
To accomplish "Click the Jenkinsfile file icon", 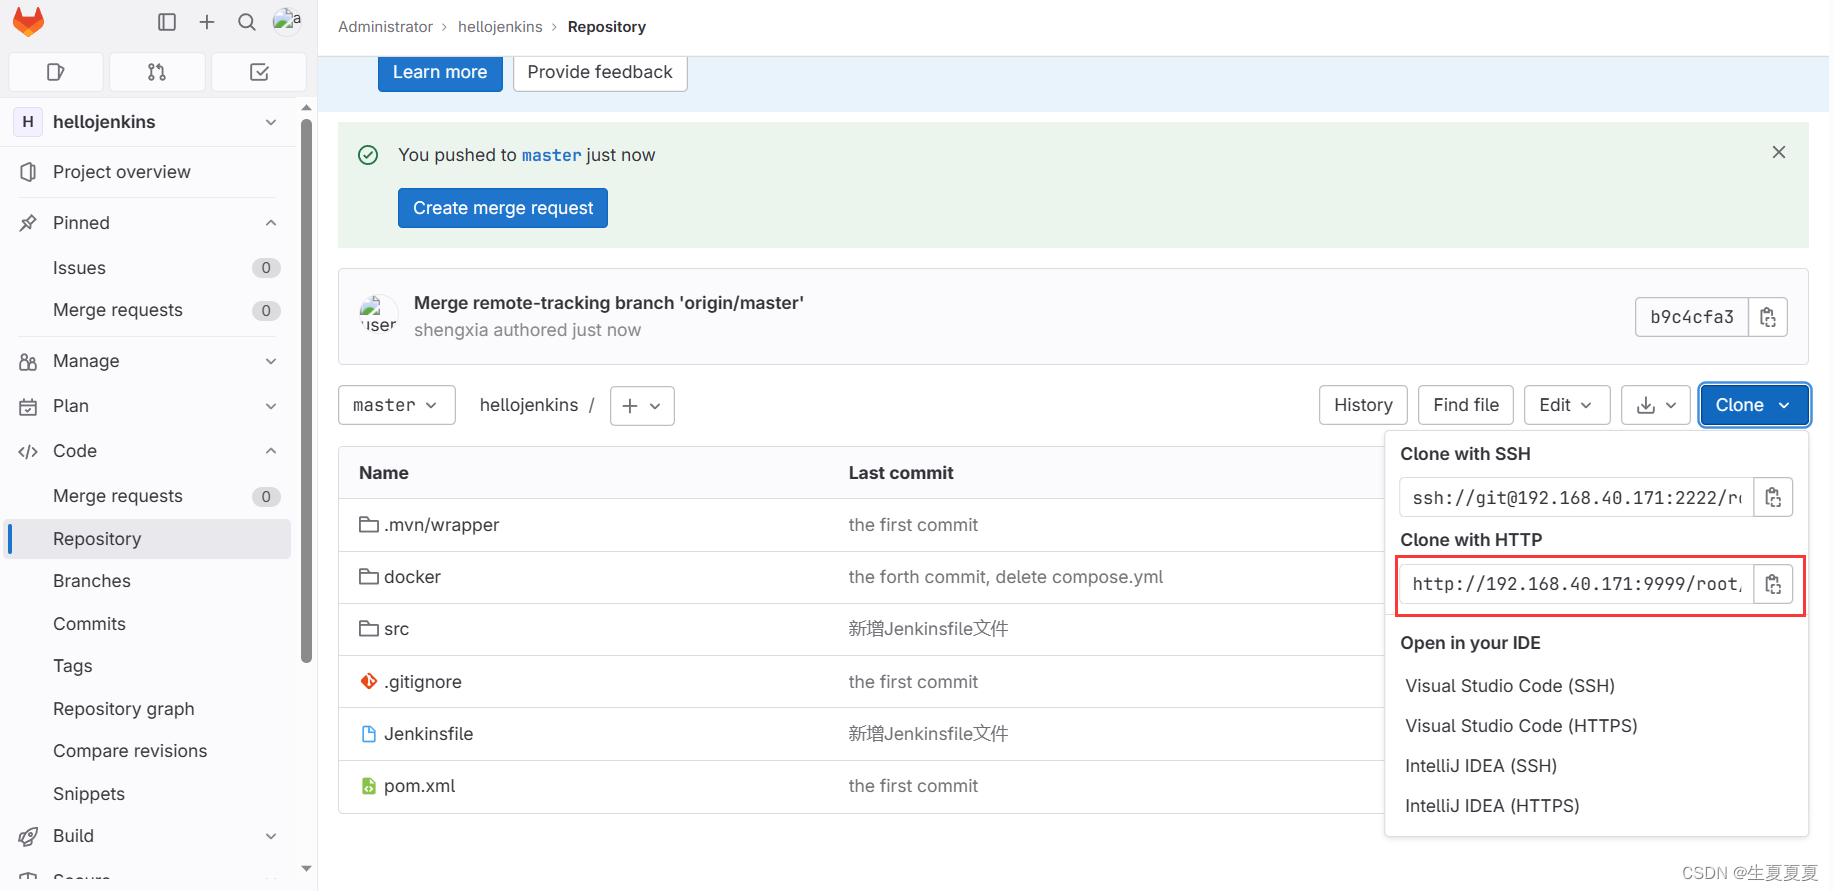I will [x=369, y=734].
